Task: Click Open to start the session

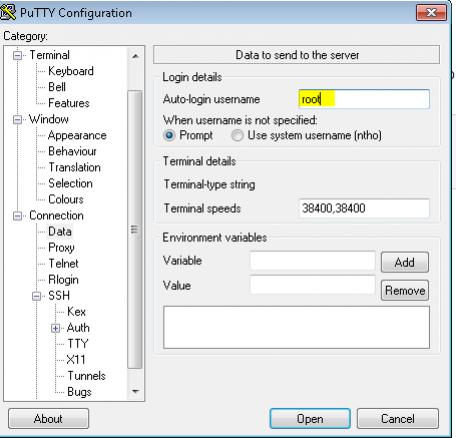Action: click(310, 419)
